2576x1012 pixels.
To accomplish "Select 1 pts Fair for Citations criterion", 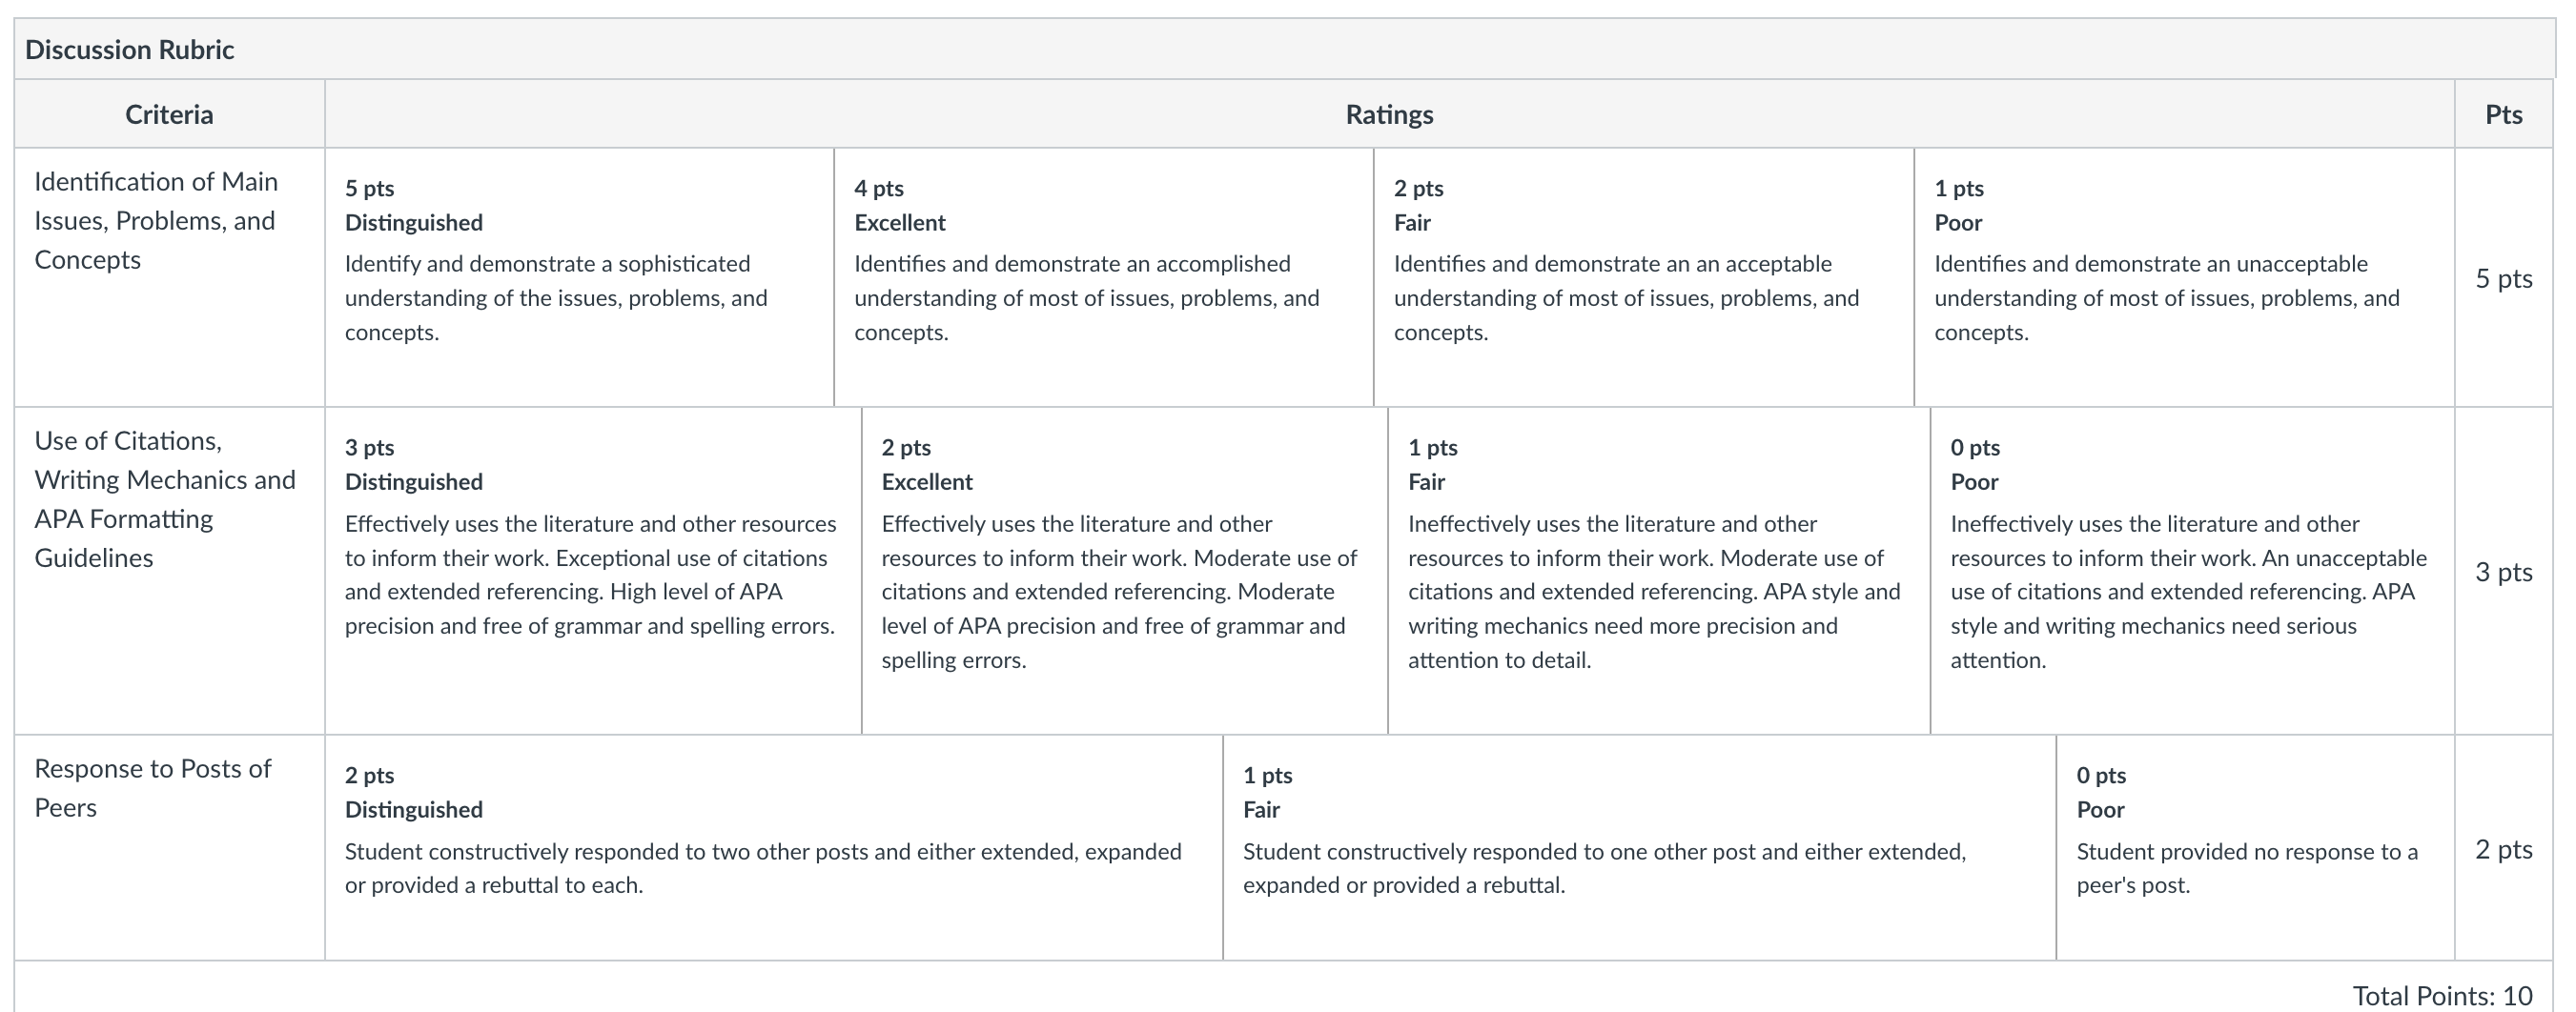I will (x=1659, y=570).
